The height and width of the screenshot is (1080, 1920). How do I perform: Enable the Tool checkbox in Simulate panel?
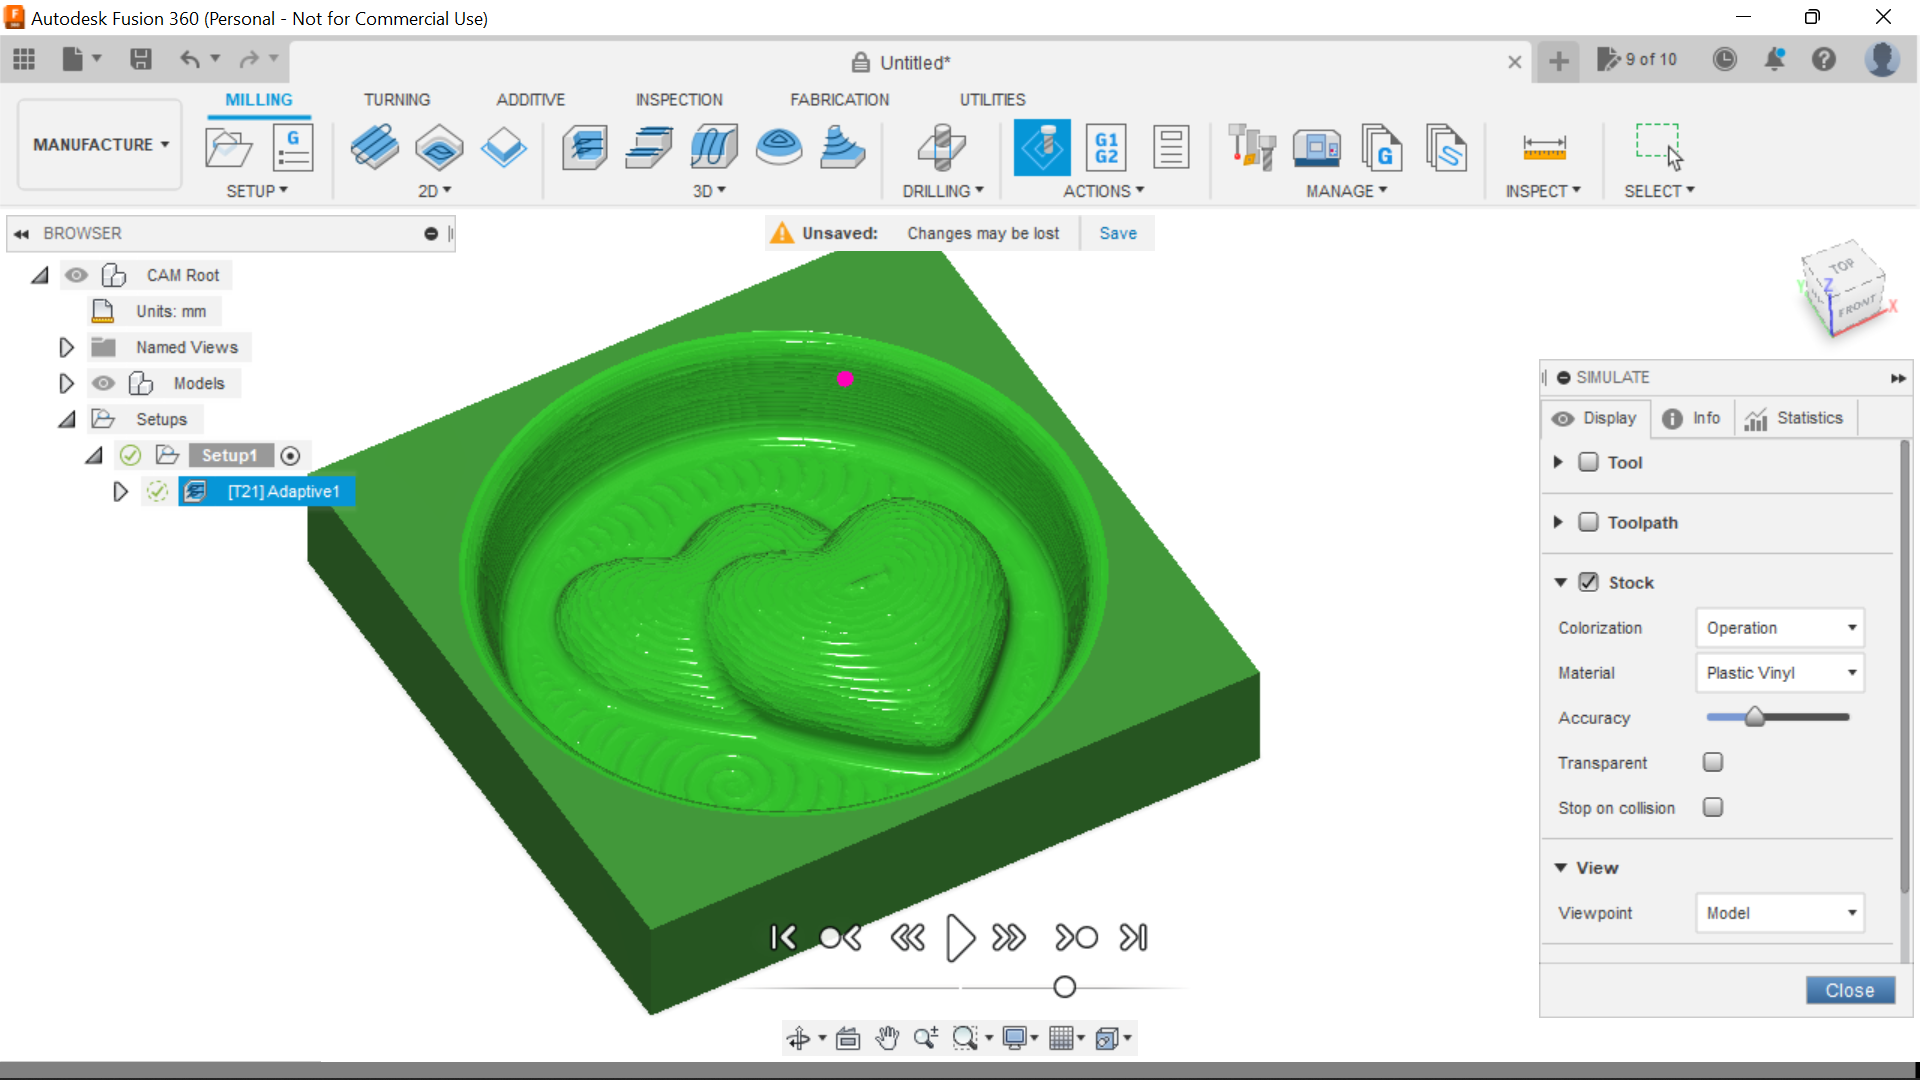coord(1588,462)
